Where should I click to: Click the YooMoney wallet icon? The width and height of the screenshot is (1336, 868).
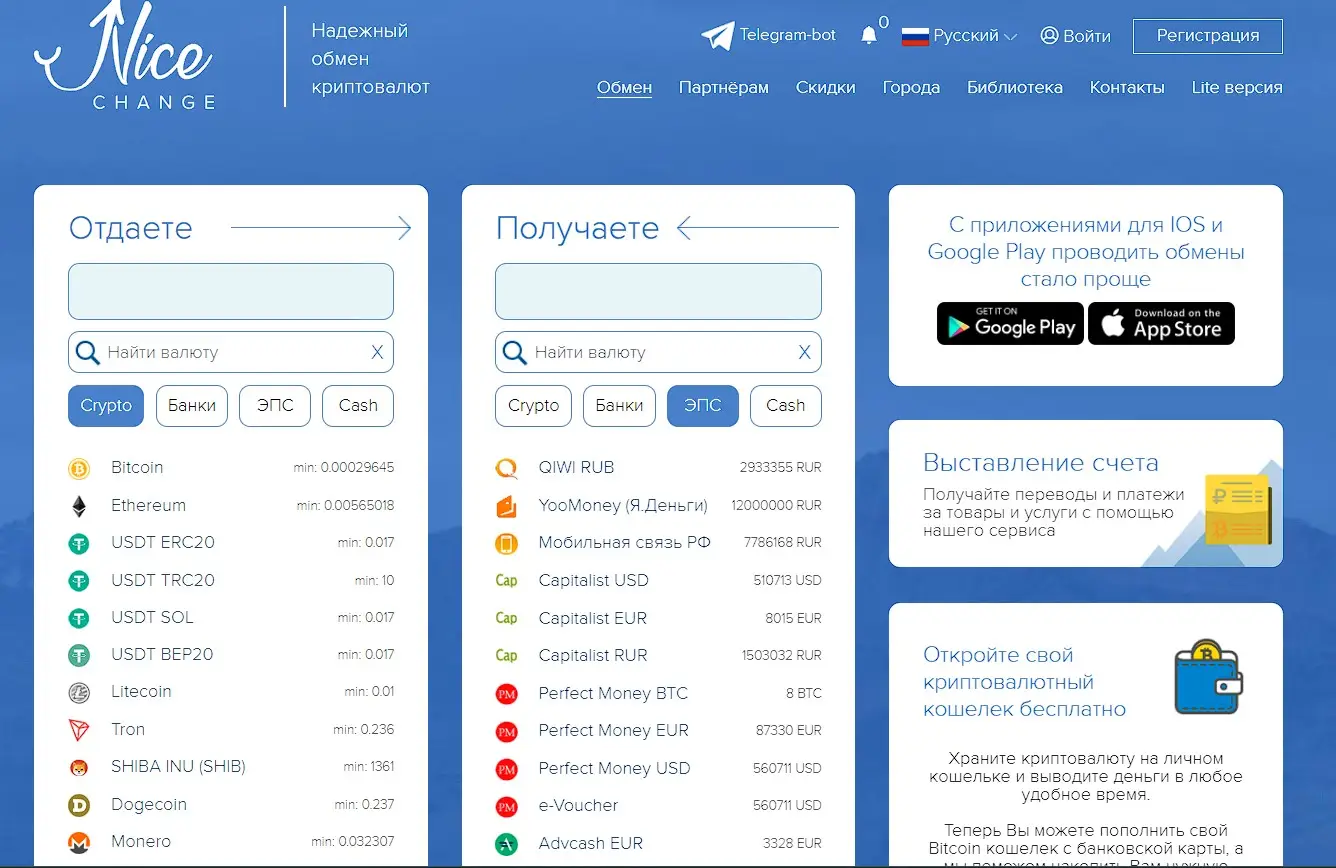click(x=507, y=506)
